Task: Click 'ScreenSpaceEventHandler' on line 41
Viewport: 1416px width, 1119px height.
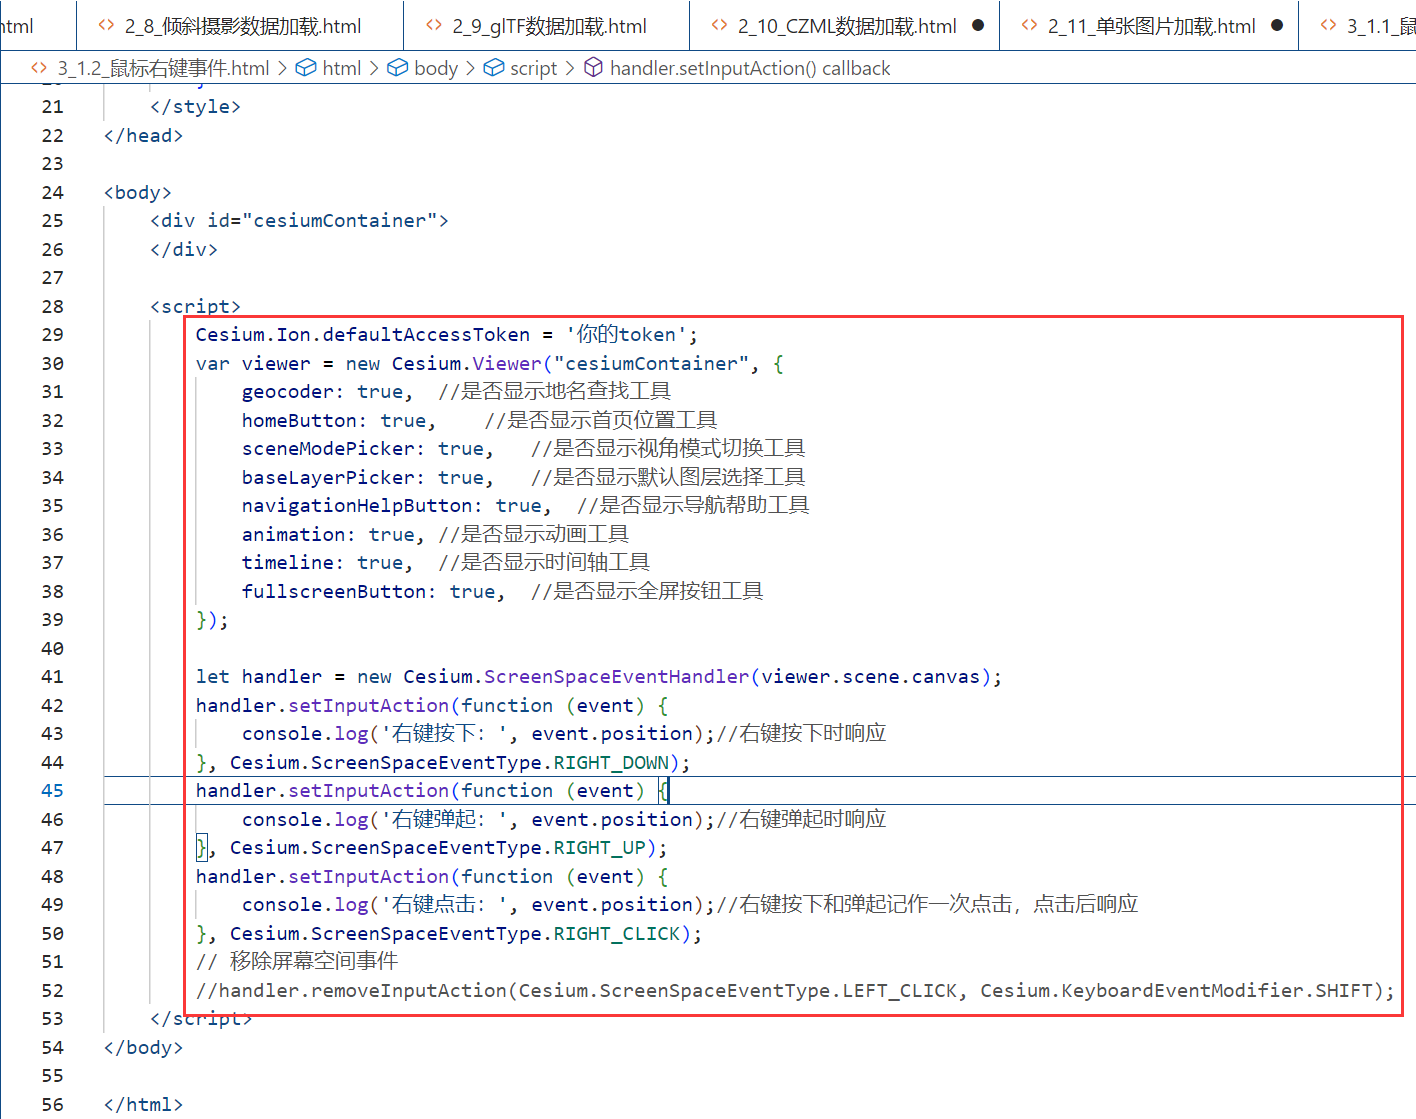Action: coord(617,677)
